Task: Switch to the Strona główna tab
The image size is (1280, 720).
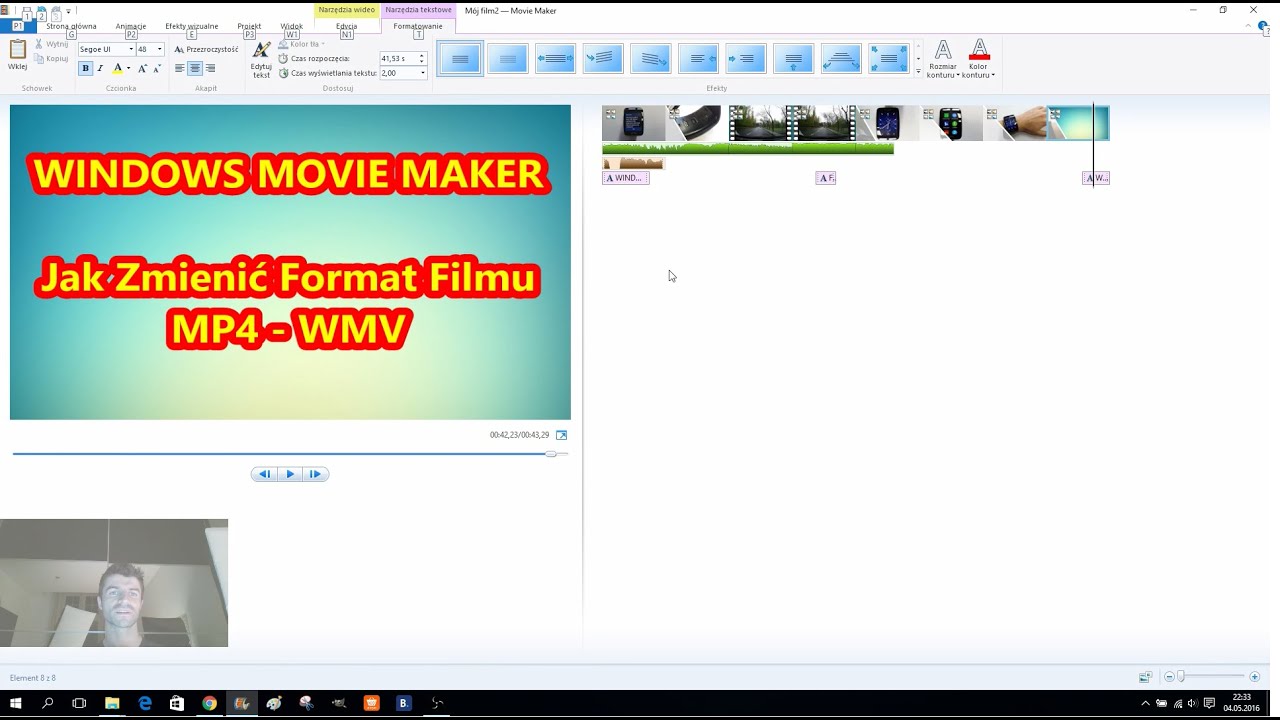Action: pos(71,26)
